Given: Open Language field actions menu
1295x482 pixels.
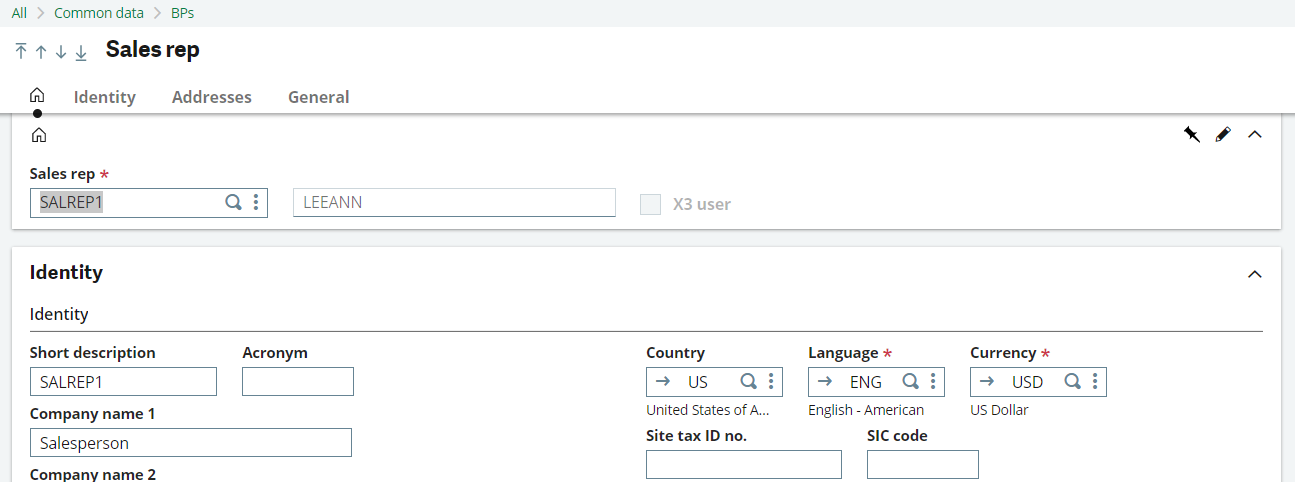Looking at the screenshot, I should (933, 381).
